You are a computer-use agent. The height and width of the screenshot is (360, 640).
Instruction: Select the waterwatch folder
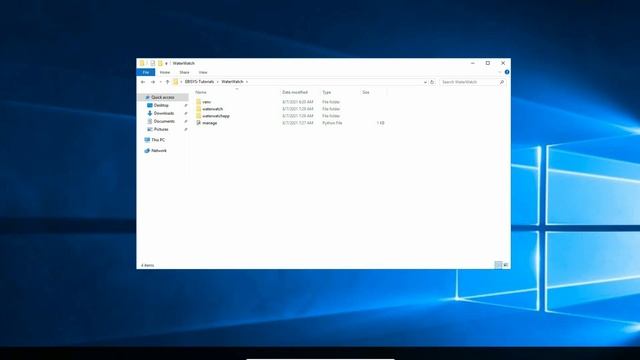point(213,109)
